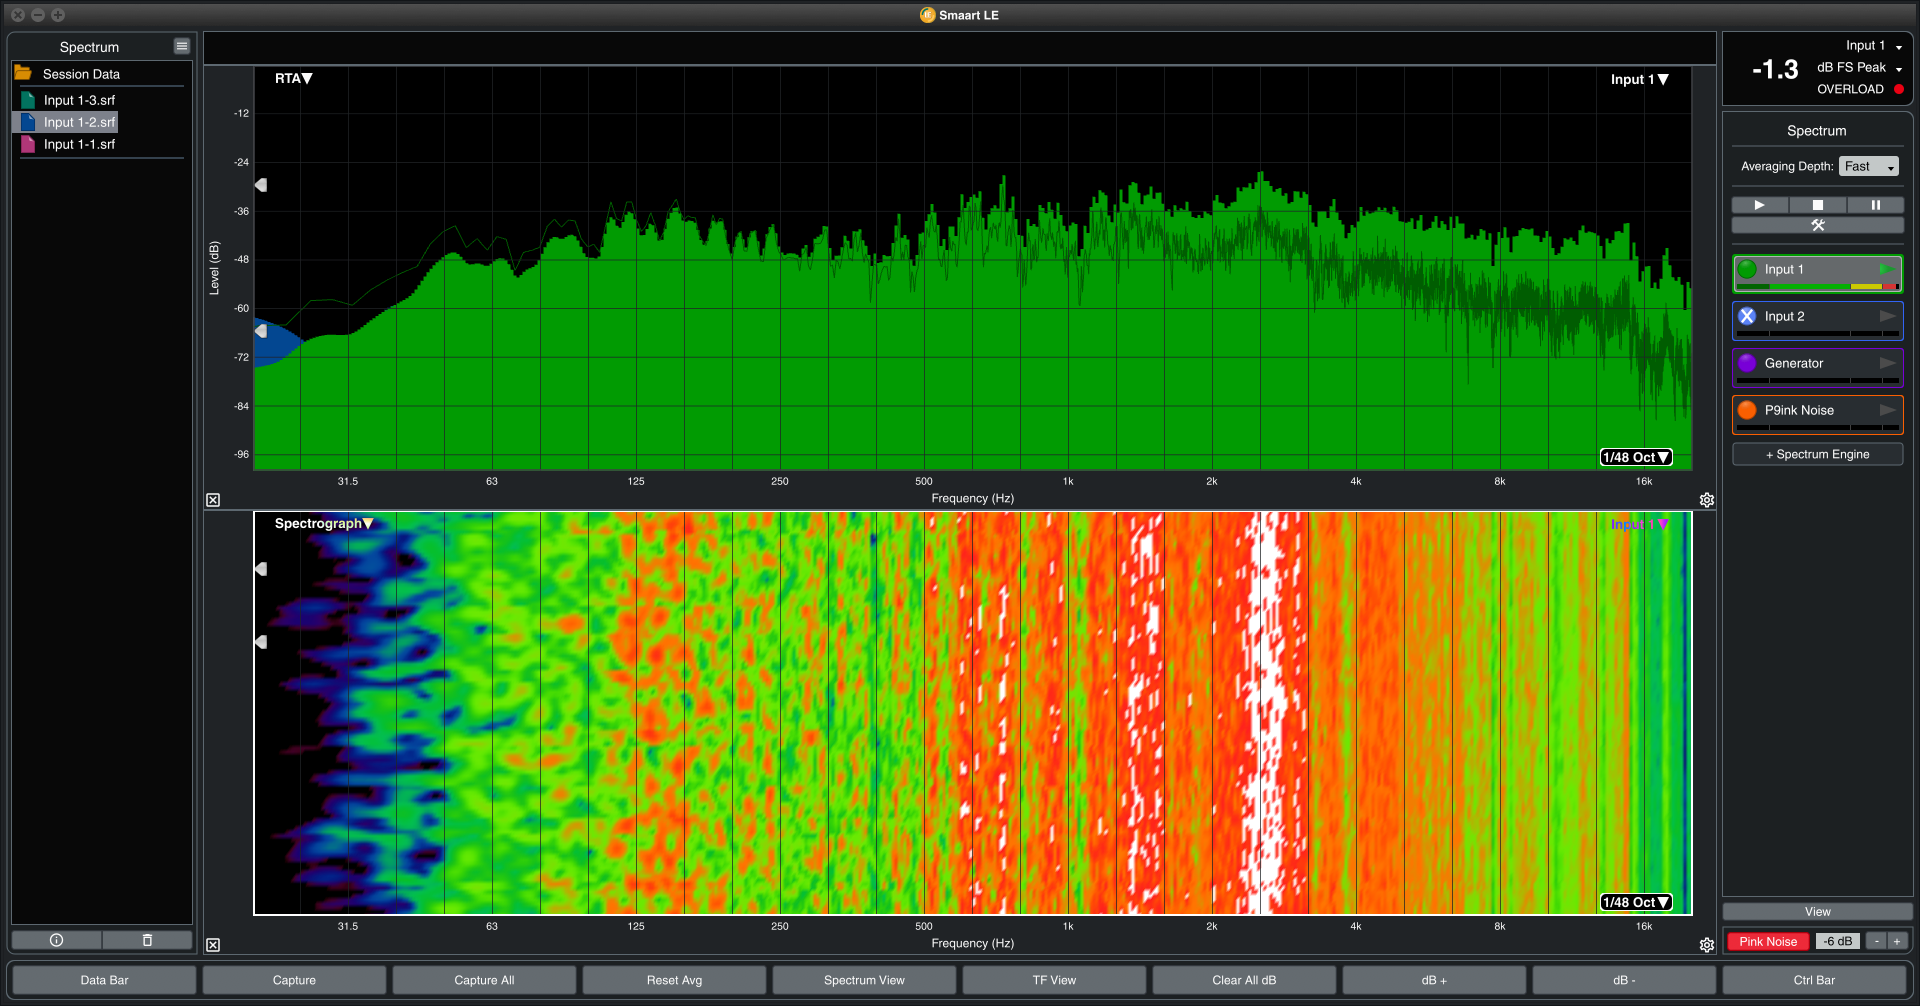Stop Input 1 engine via green play arrow
This screenshot has height=1006, width=1920.
(x=1886, y=269)
